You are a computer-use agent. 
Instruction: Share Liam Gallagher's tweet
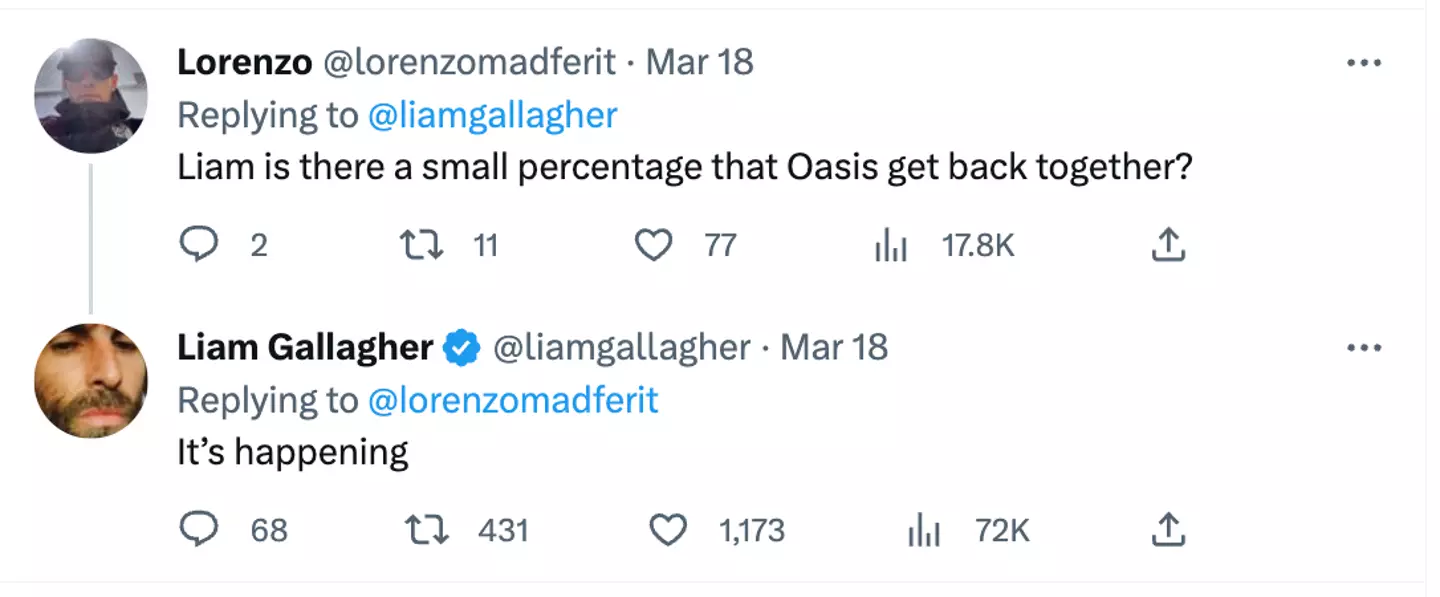point(1166,529)
